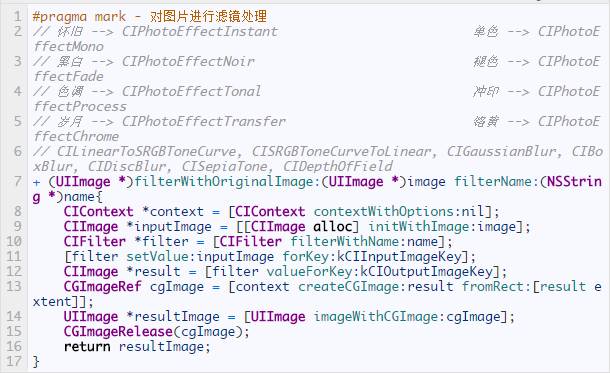Click the CIPhotoEffectTonal comment text
610x374 pixels.
pyautogui.click(x=191, y=91)
